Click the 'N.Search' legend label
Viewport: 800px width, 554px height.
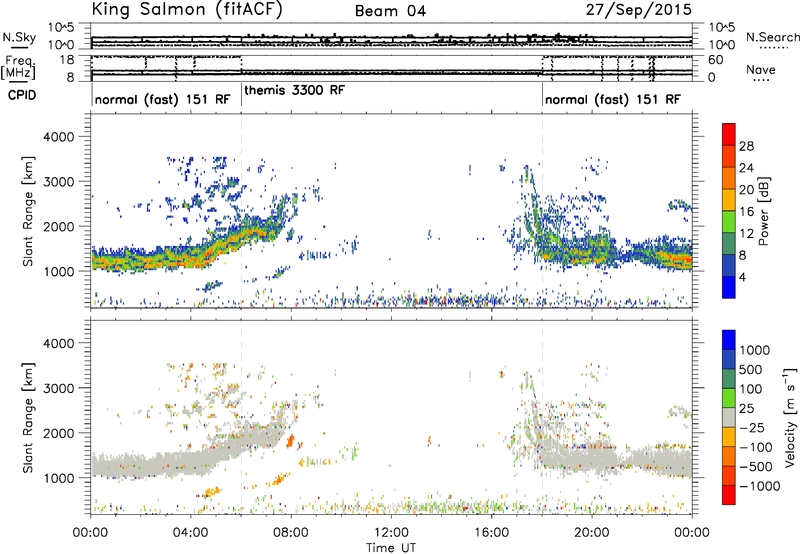point(772,37)
